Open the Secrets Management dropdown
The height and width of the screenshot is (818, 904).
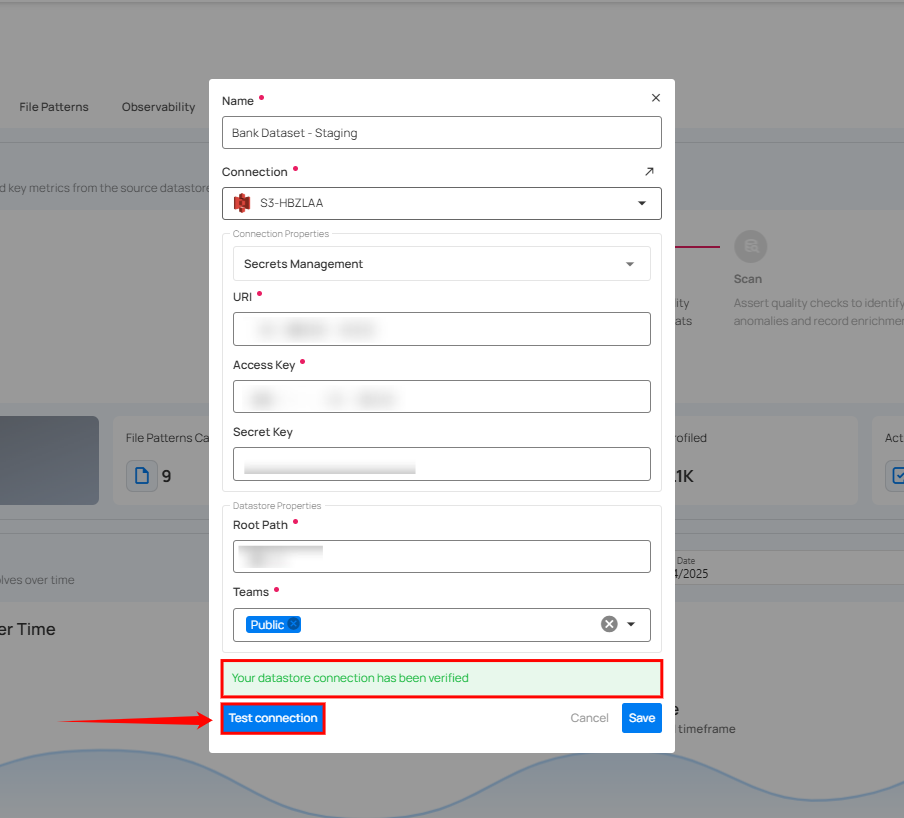(x=629, y=264)
